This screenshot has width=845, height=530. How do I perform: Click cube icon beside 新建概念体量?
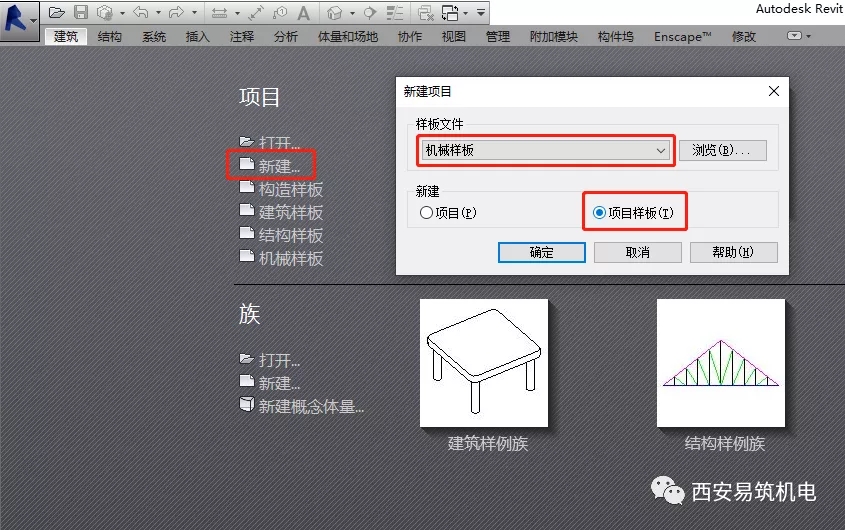tap(247, 404)
